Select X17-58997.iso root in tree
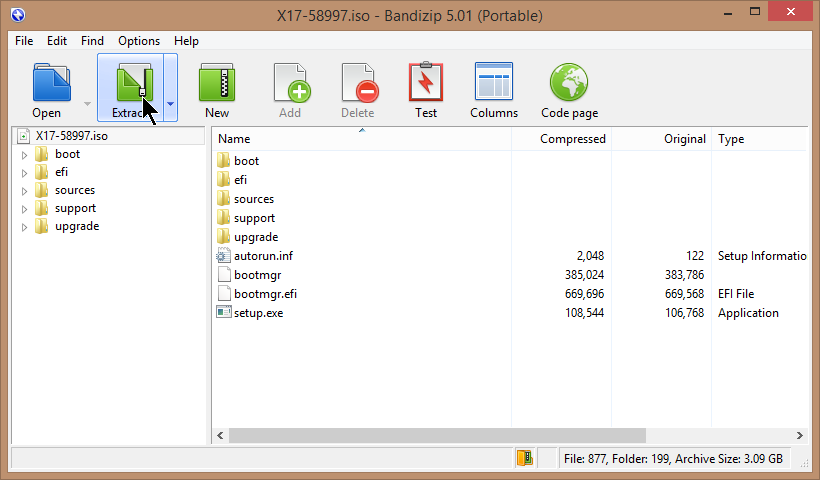 70,136
